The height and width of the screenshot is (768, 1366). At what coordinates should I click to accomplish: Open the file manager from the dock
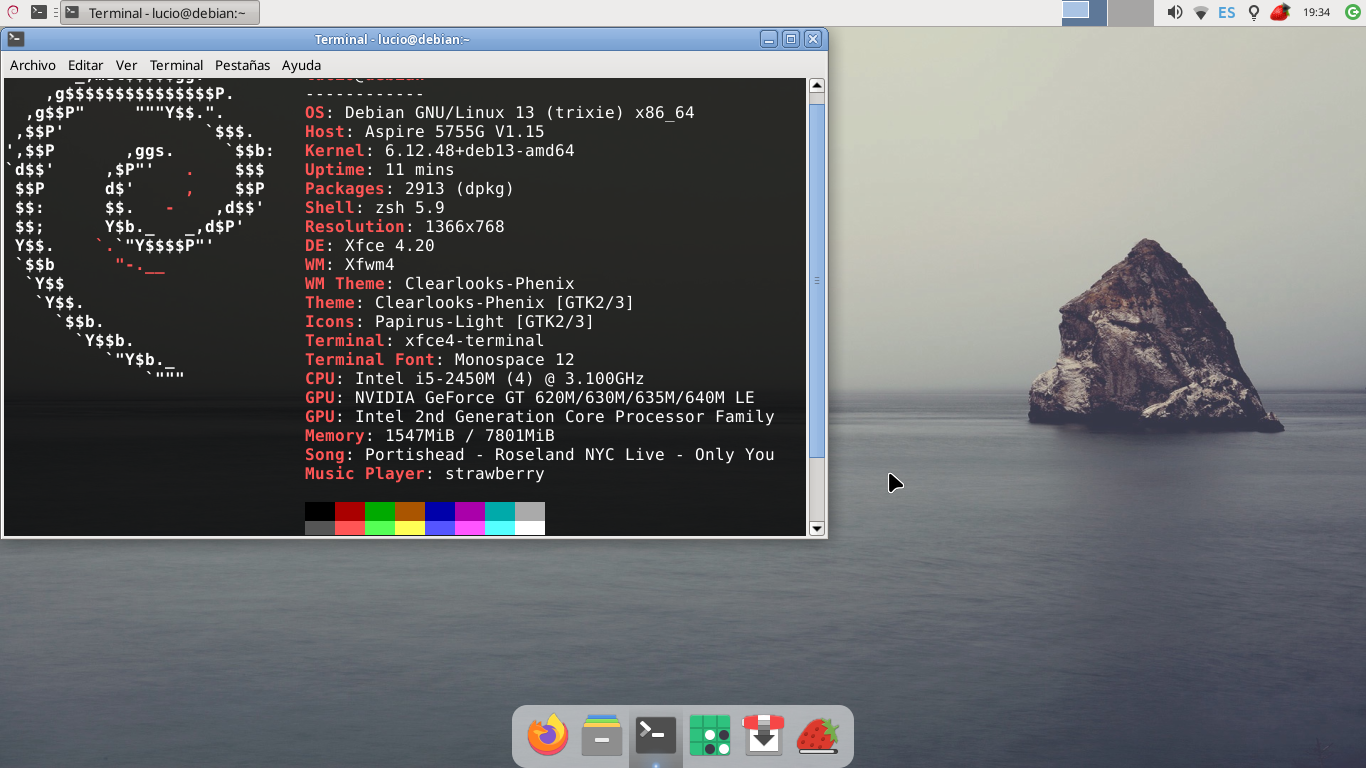pyautogui.click(x=602, y=736)
